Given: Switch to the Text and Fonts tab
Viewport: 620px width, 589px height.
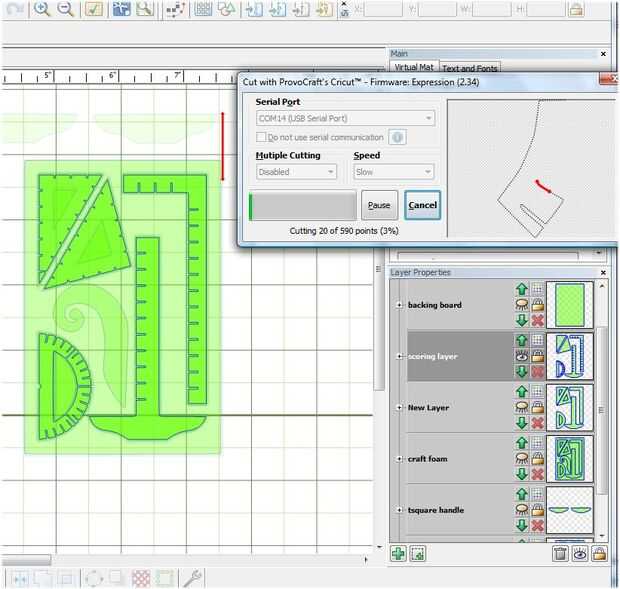Looking at the screenshot, I should (470, 68).
